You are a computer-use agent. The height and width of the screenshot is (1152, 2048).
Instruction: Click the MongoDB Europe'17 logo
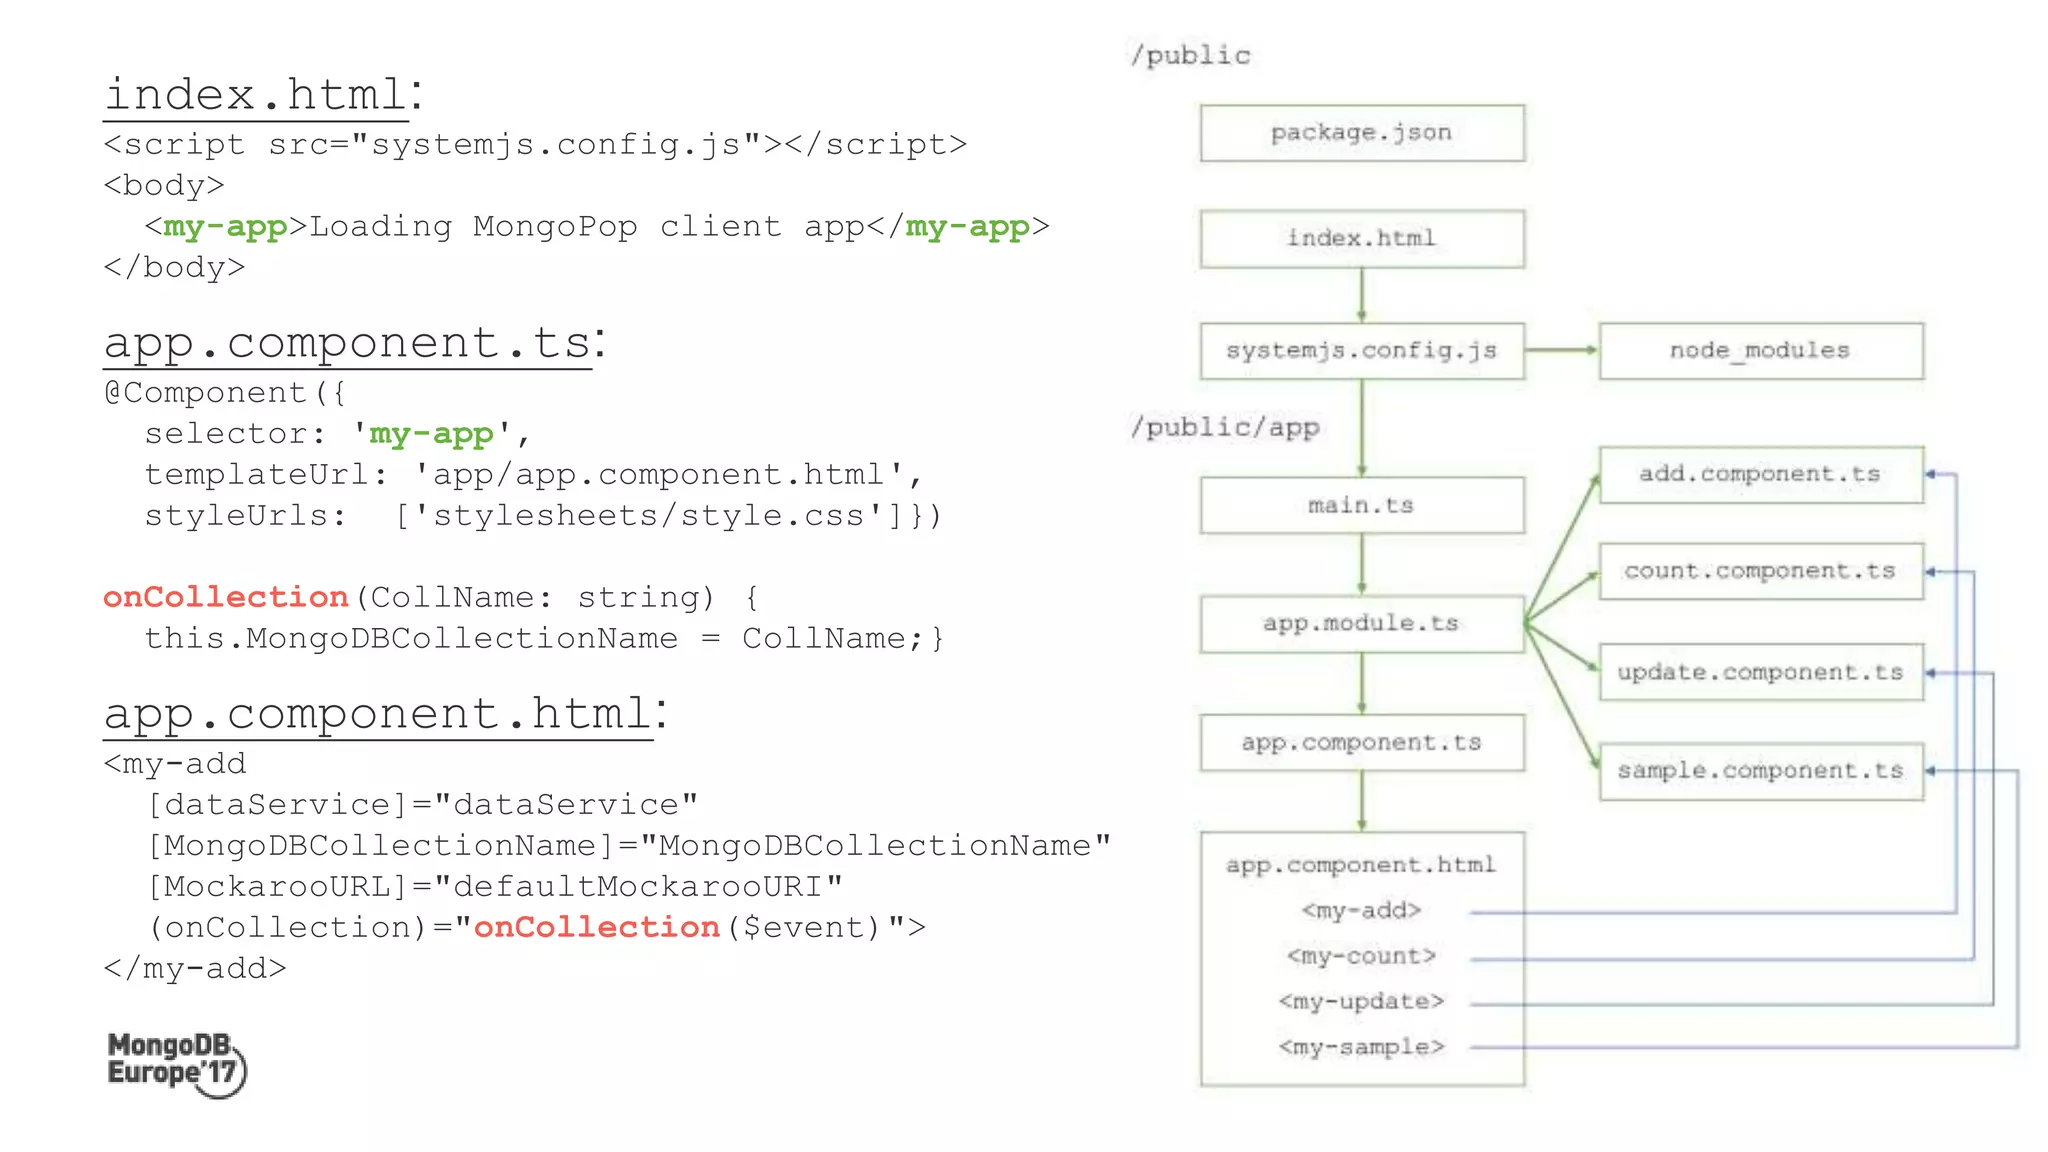(x=177, y=1064)
